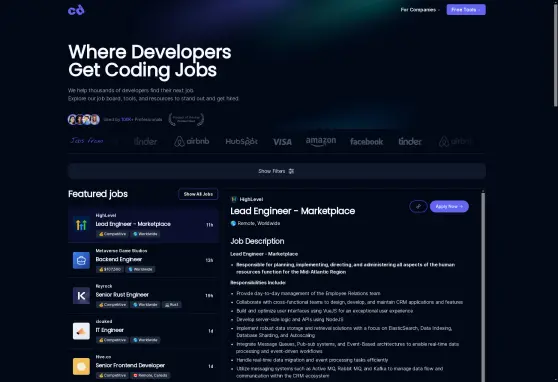Click Competitive tag on Senior Frontend Developer

[112, 375]
